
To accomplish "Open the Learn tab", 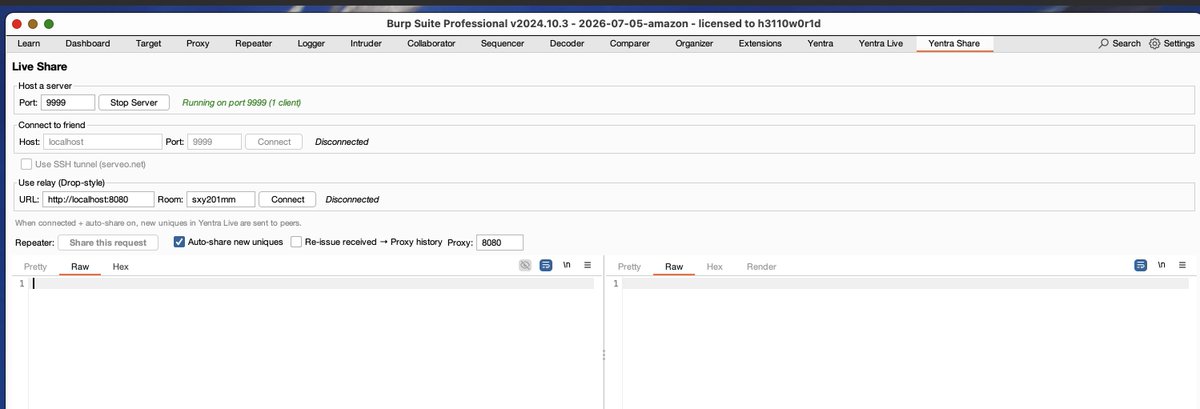I will click(x=29, y=43).
